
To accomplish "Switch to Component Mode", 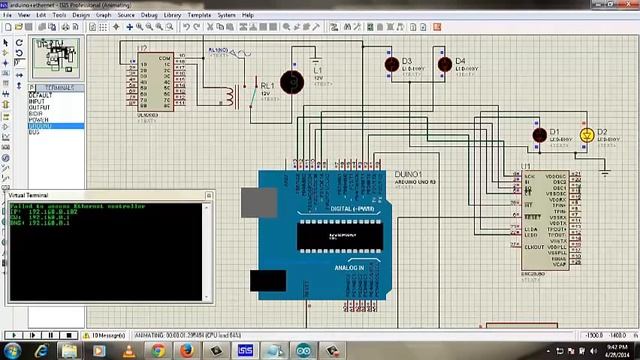I will (x=6, y=53).
